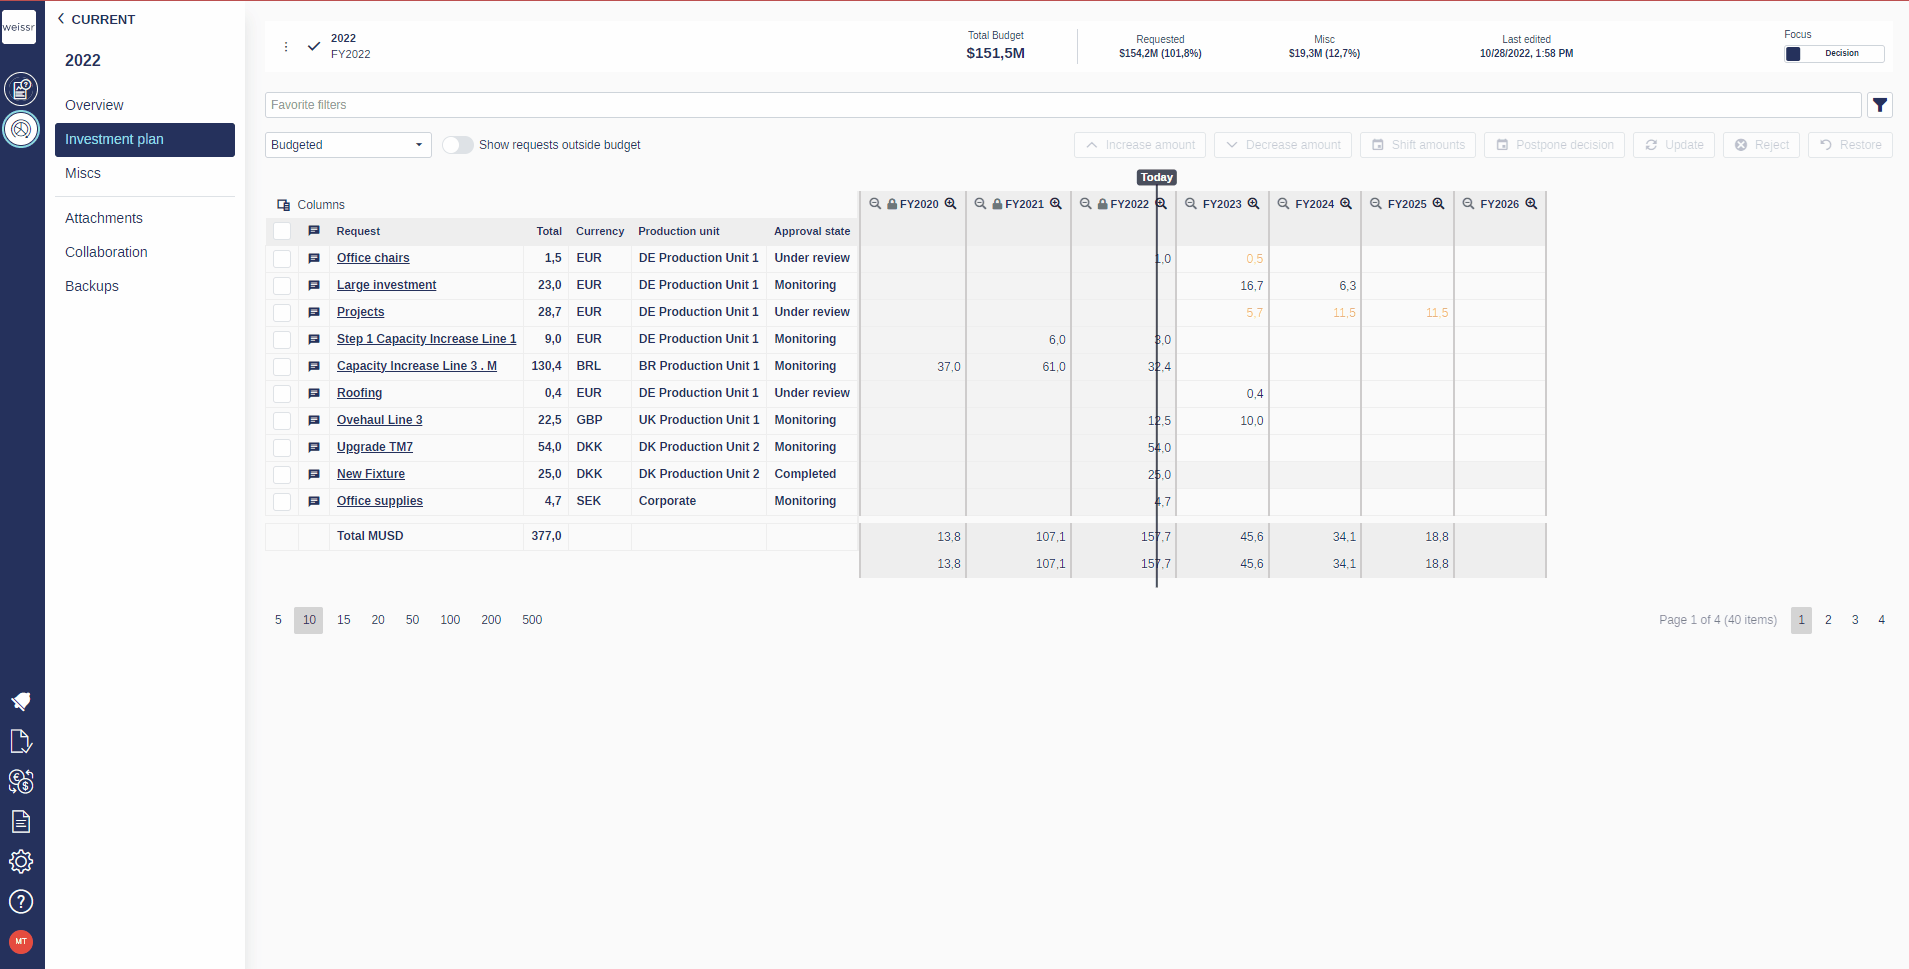Viewport: 1909px width, 969px height.
Task: Open settings gear in sidebar
Action: coord(21,862)
